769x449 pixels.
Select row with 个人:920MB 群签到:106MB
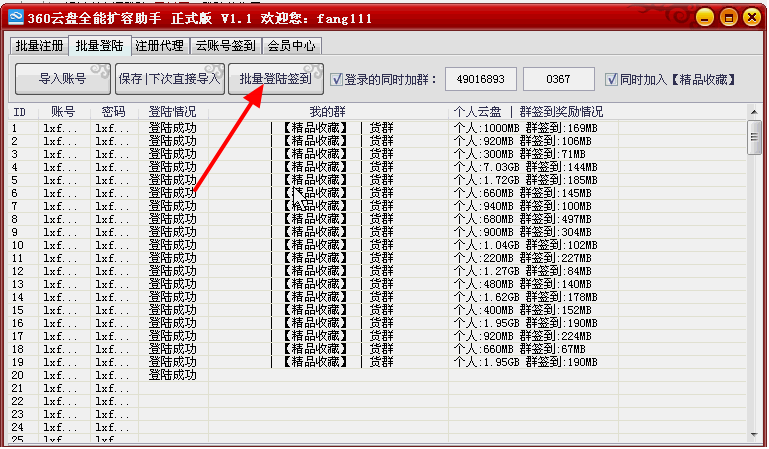click(x=378, y=141)
